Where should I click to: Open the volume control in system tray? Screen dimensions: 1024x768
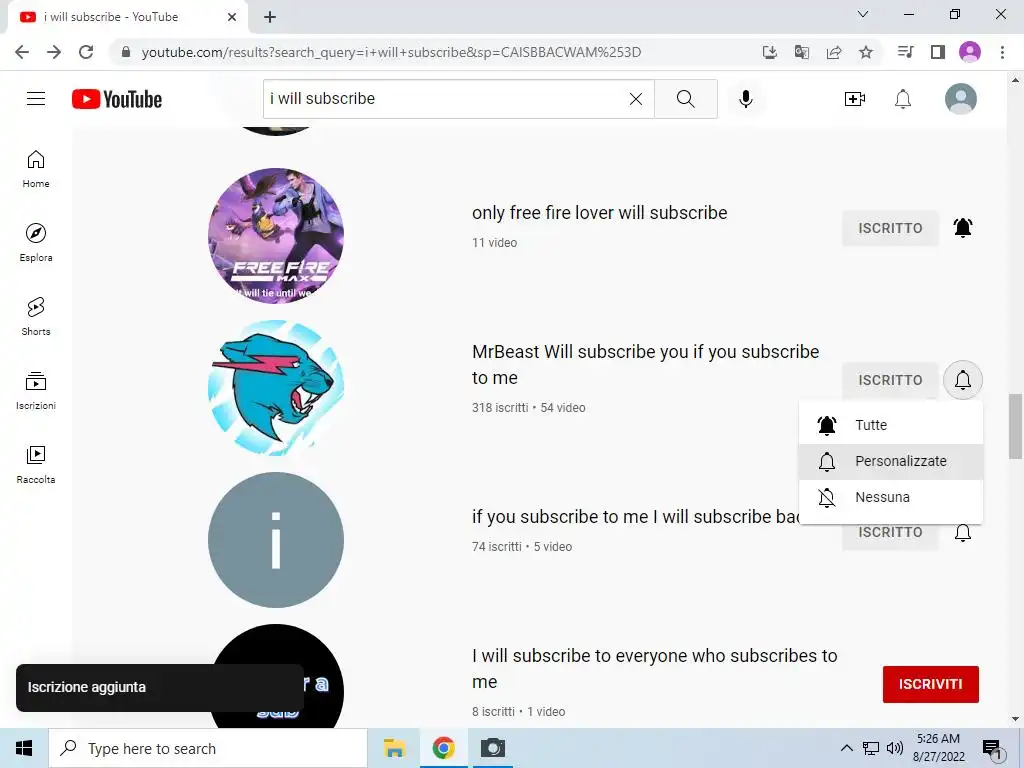[x=895, y=748]
